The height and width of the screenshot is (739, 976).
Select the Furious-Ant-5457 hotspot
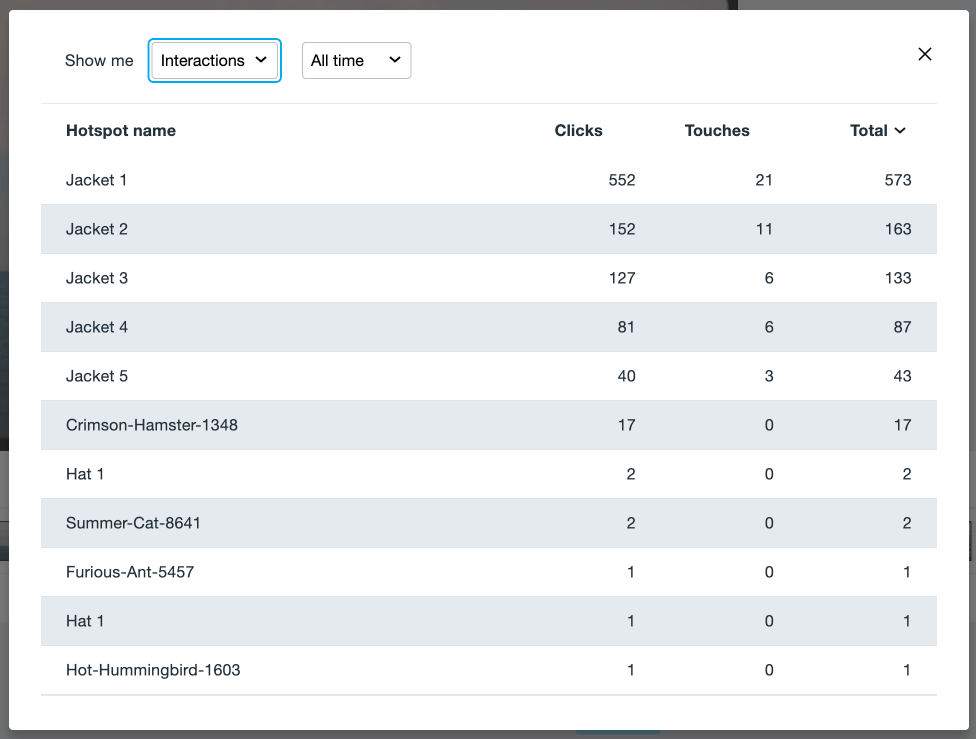point(130,572)
